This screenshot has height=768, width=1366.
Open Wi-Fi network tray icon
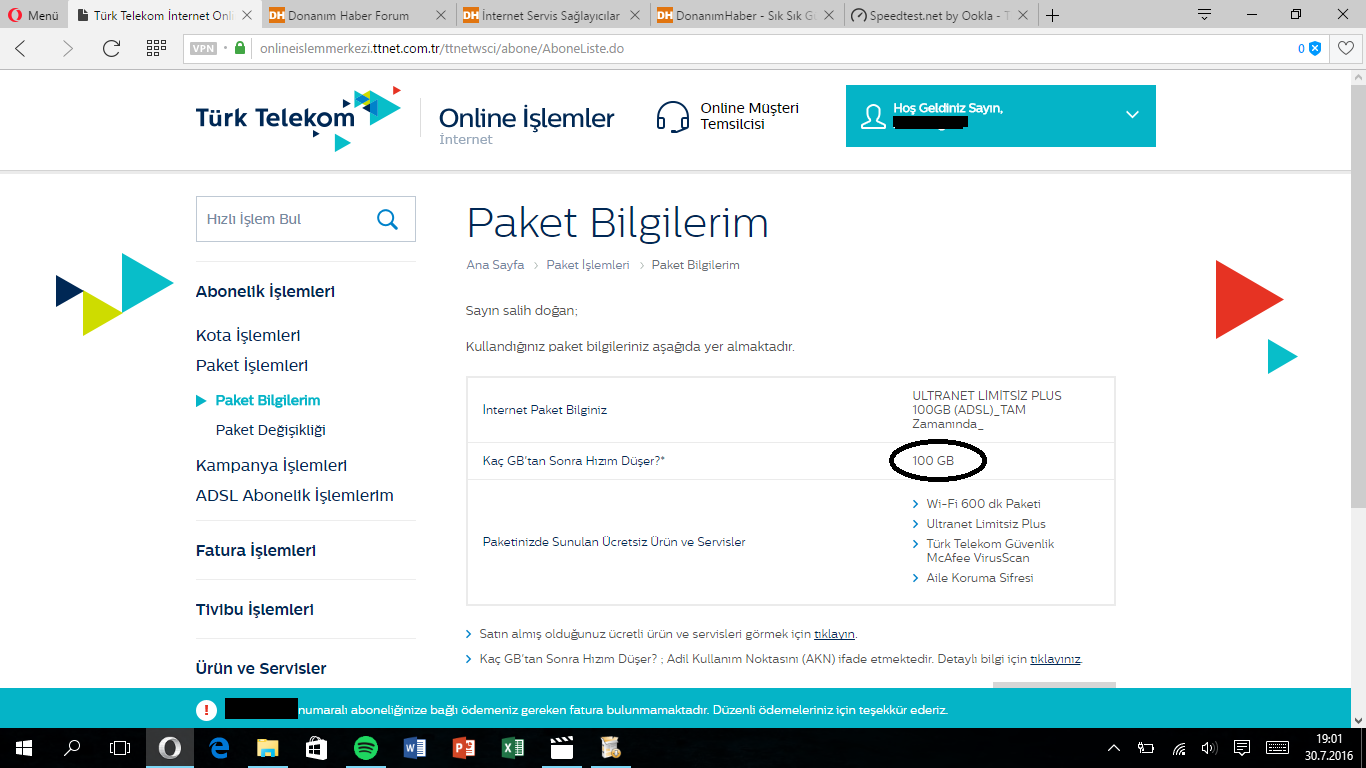click(1180, 747)
